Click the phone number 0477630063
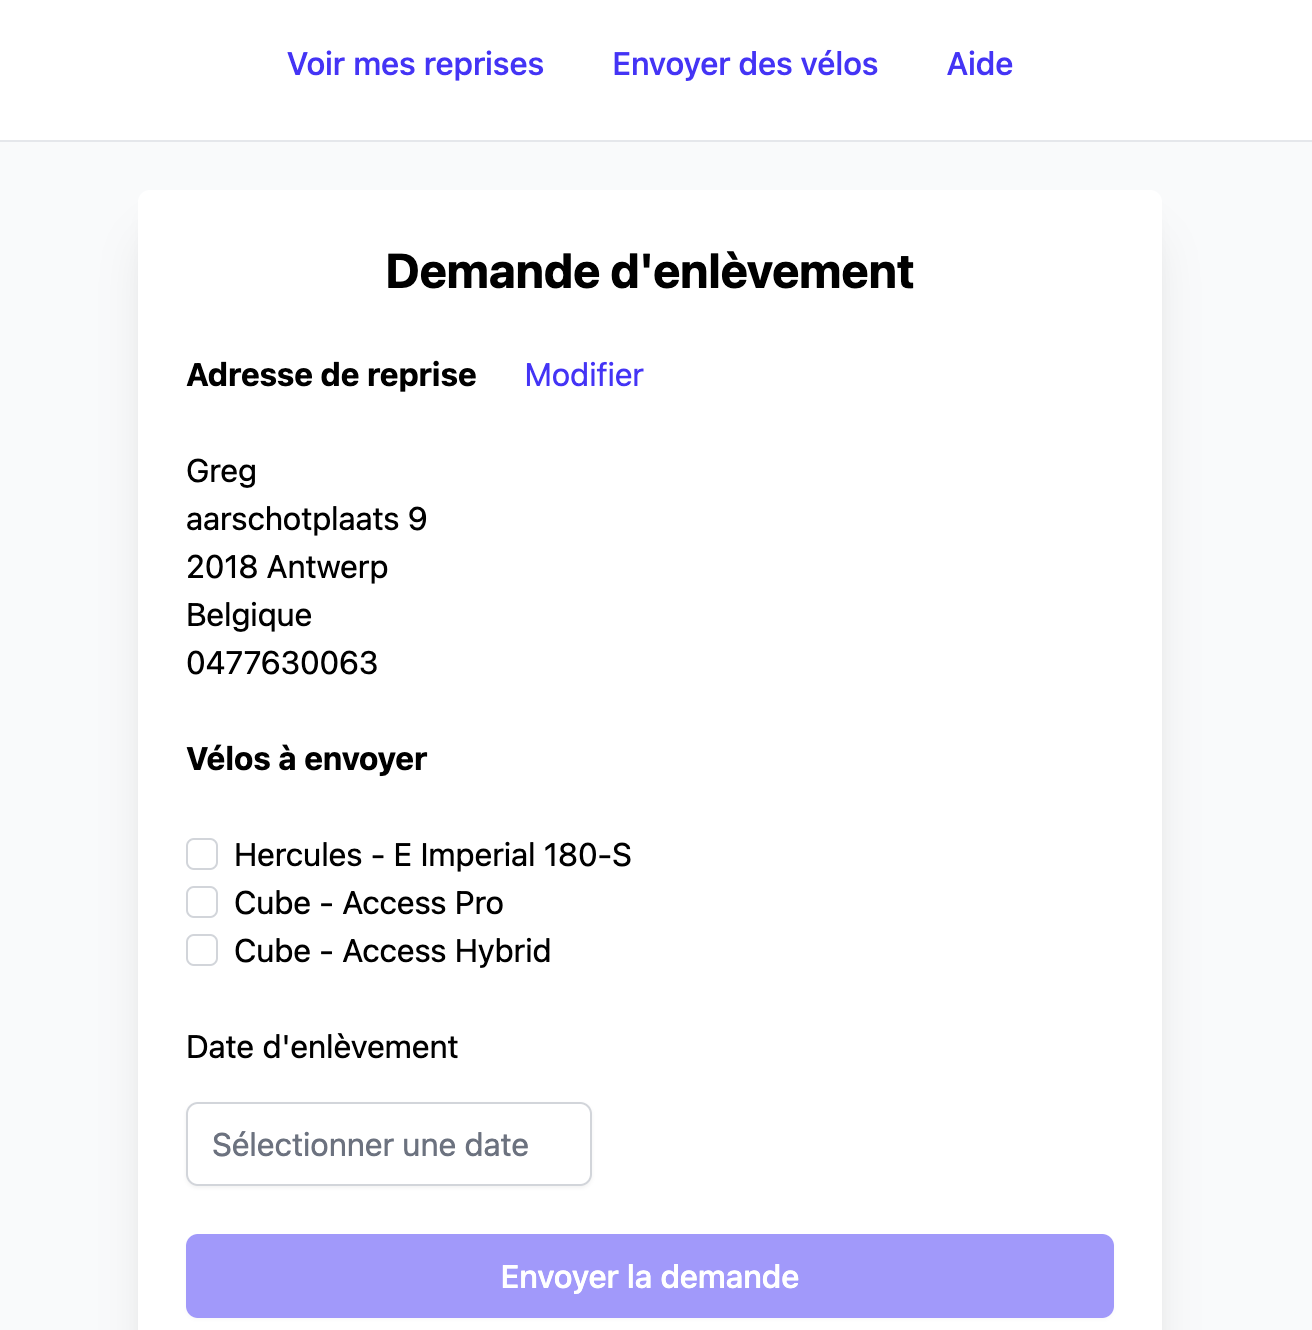 click(x=282, y=663)
